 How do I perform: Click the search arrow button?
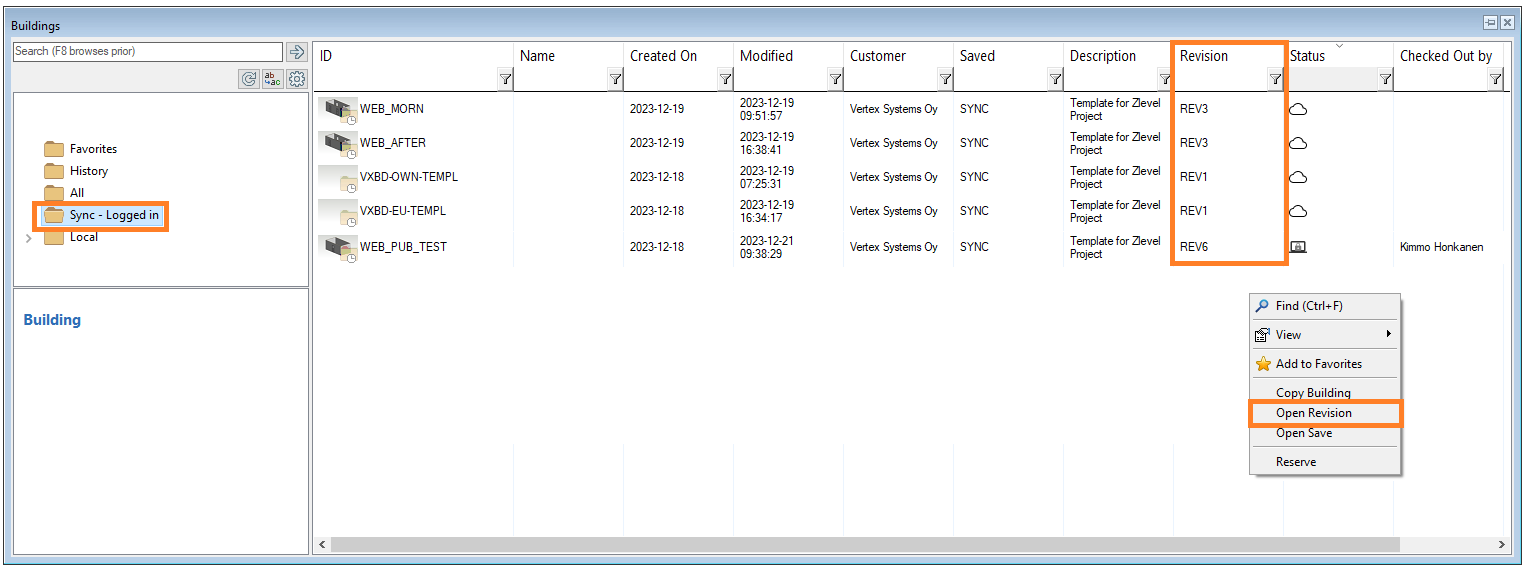click(x=297, y=52)
